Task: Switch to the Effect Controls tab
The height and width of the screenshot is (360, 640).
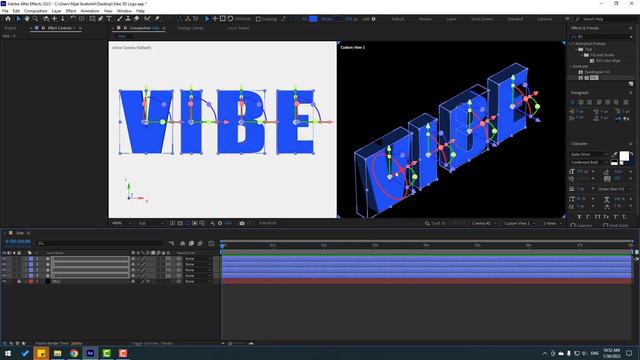Action: coord(60,28)
